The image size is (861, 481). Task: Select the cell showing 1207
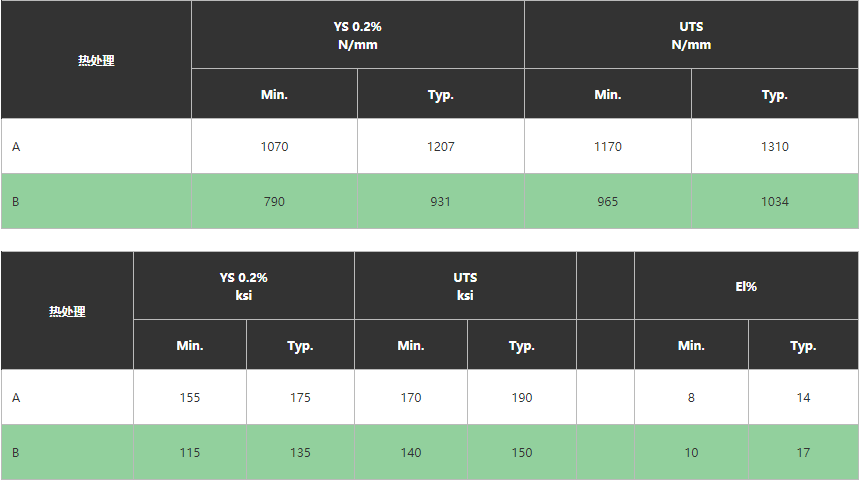(441, 147)
